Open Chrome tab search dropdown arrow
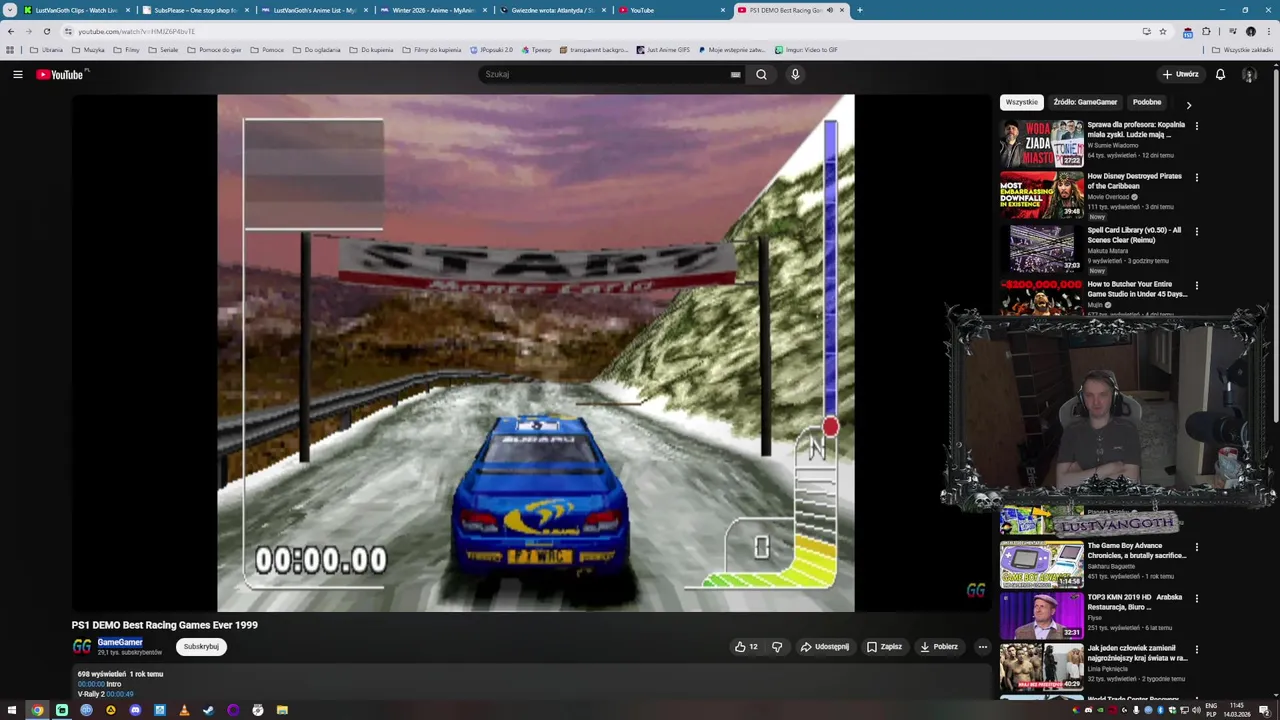1280x720 pixels. [9, 10]
